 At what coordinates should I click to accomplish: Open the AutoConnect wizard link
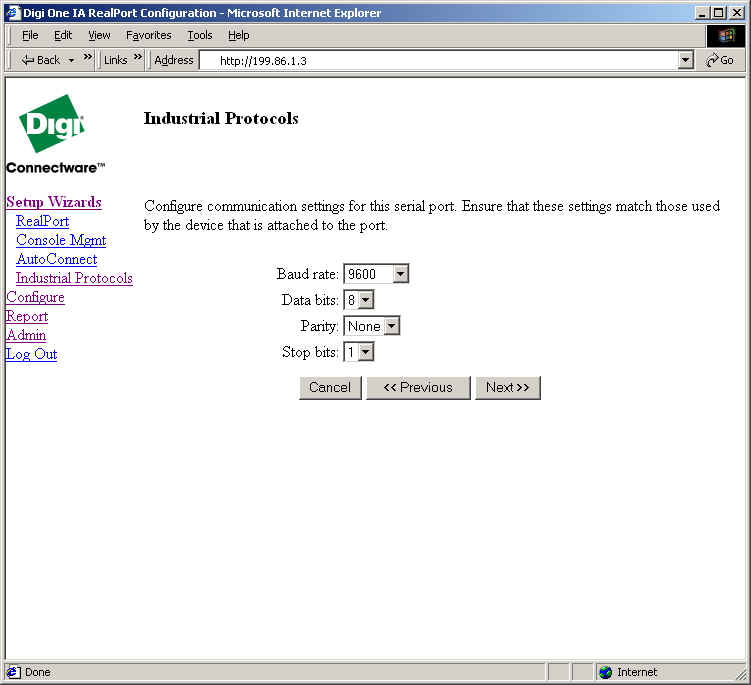click(x=57, y=259)
